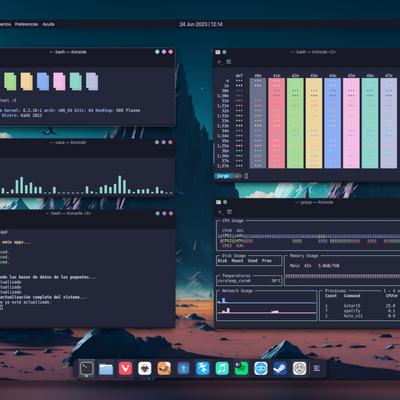This screenshot has height=400, width=400.
Task: Open the file manager folder icon in dock
Action: [x=106, y=369]
